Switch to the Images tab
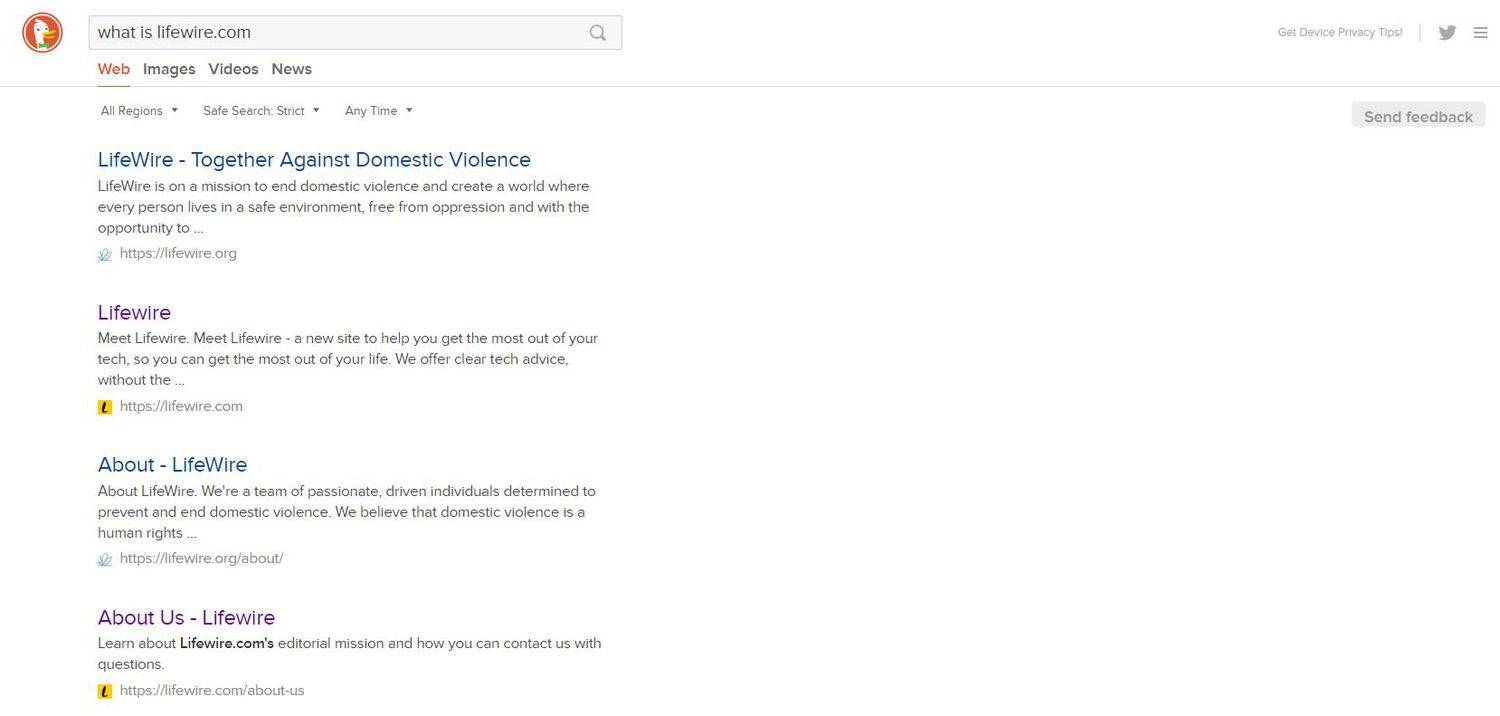 [x=169, y=69]
